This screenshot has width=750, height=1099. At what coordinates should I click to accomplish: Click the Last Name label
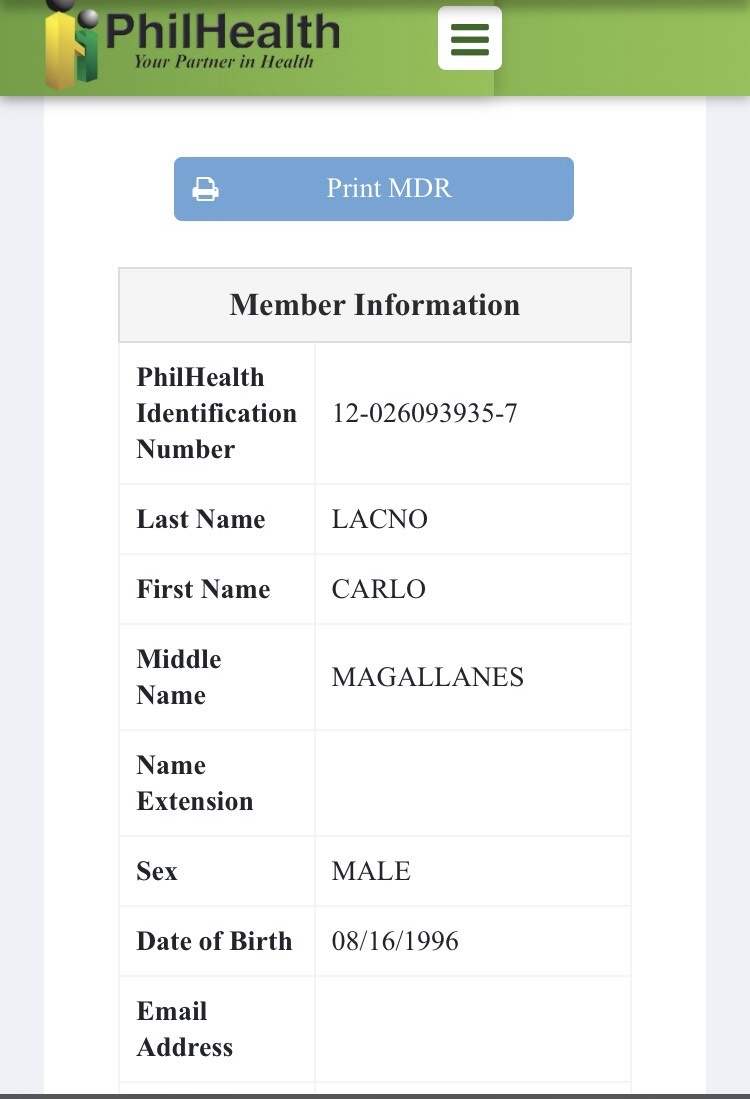click(x=200, y=519)
